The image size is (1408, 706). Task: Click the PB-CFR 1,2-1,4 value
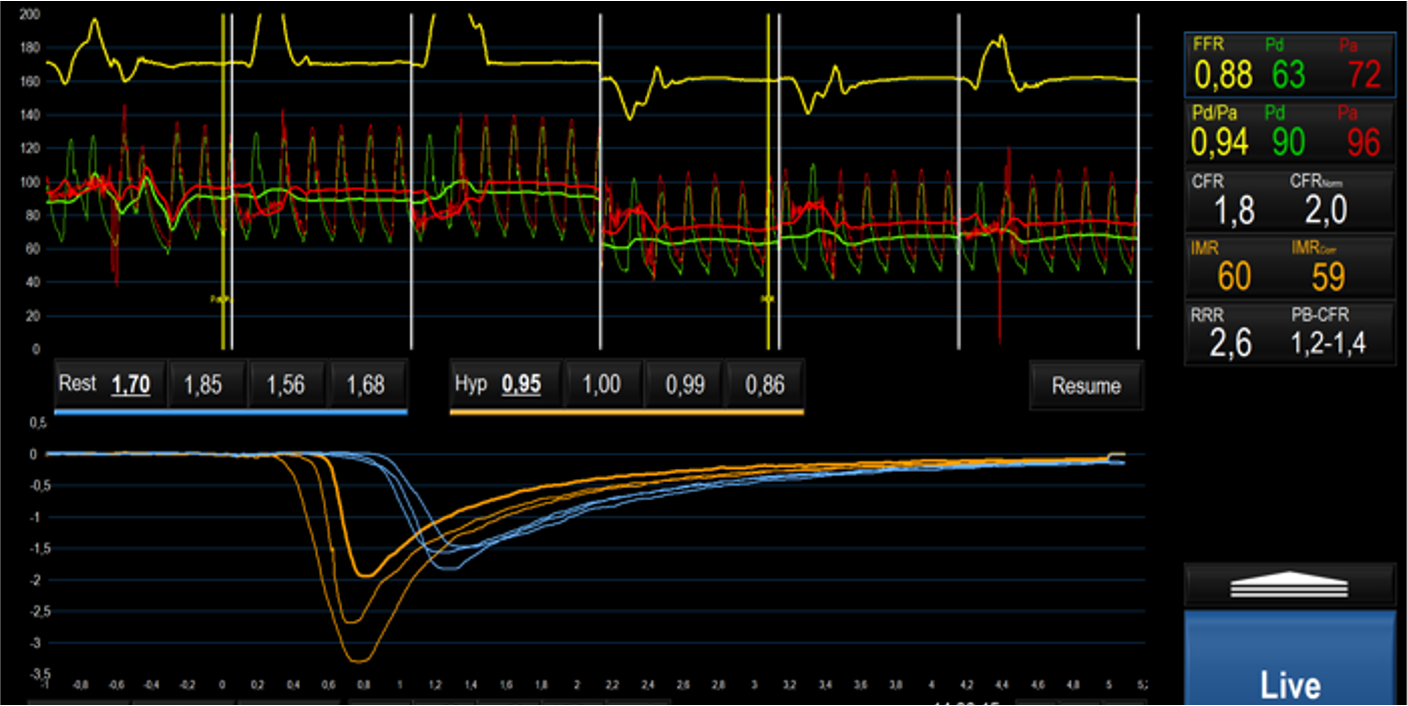click(x=1327, y=345)
